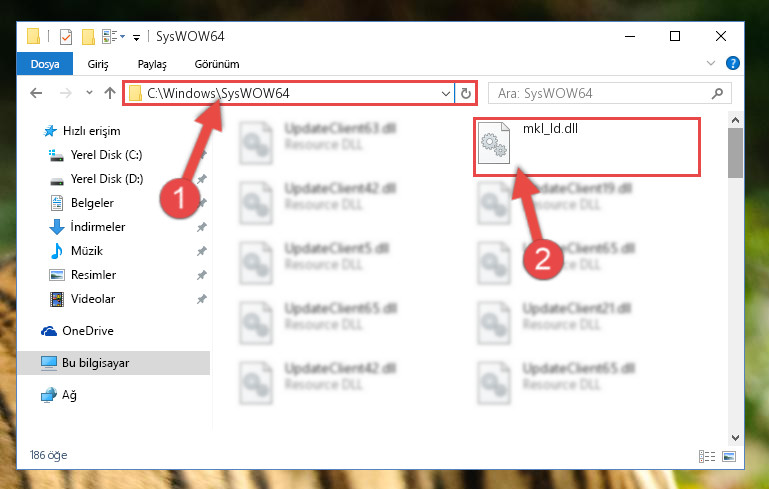
Task: Switch to the Görünüm ribbon tab
Action: click(217, 64)
